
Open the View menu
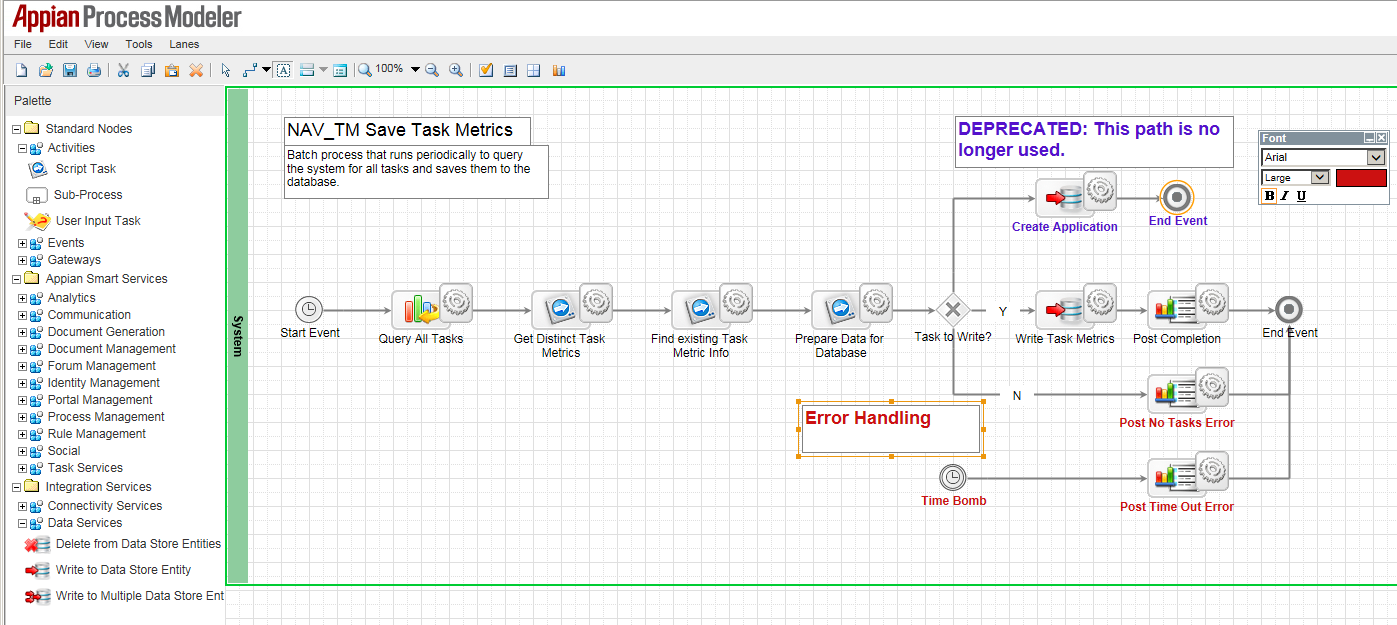coord(97,44)
